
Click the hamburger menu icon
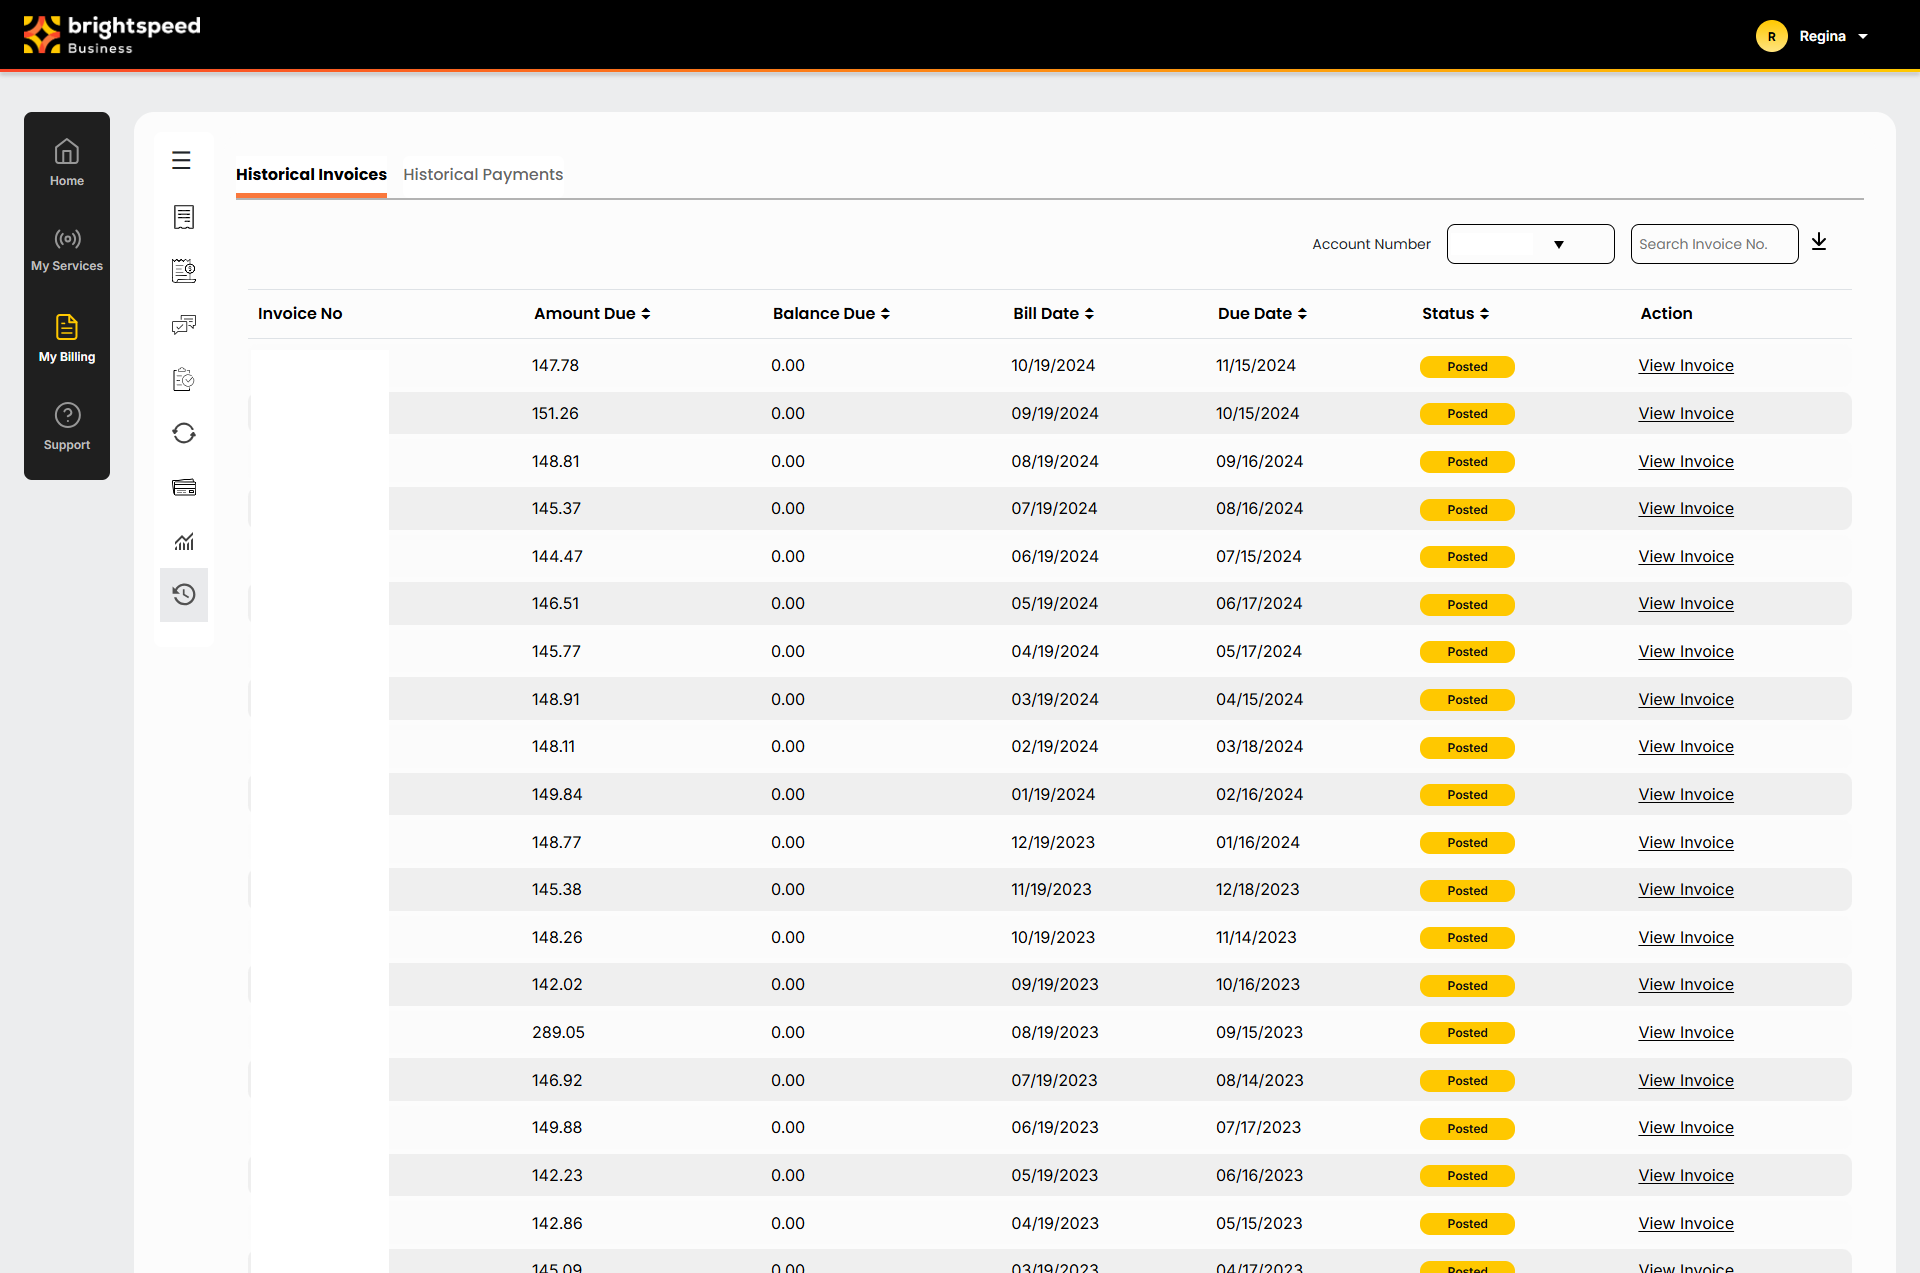pos(181,160)
